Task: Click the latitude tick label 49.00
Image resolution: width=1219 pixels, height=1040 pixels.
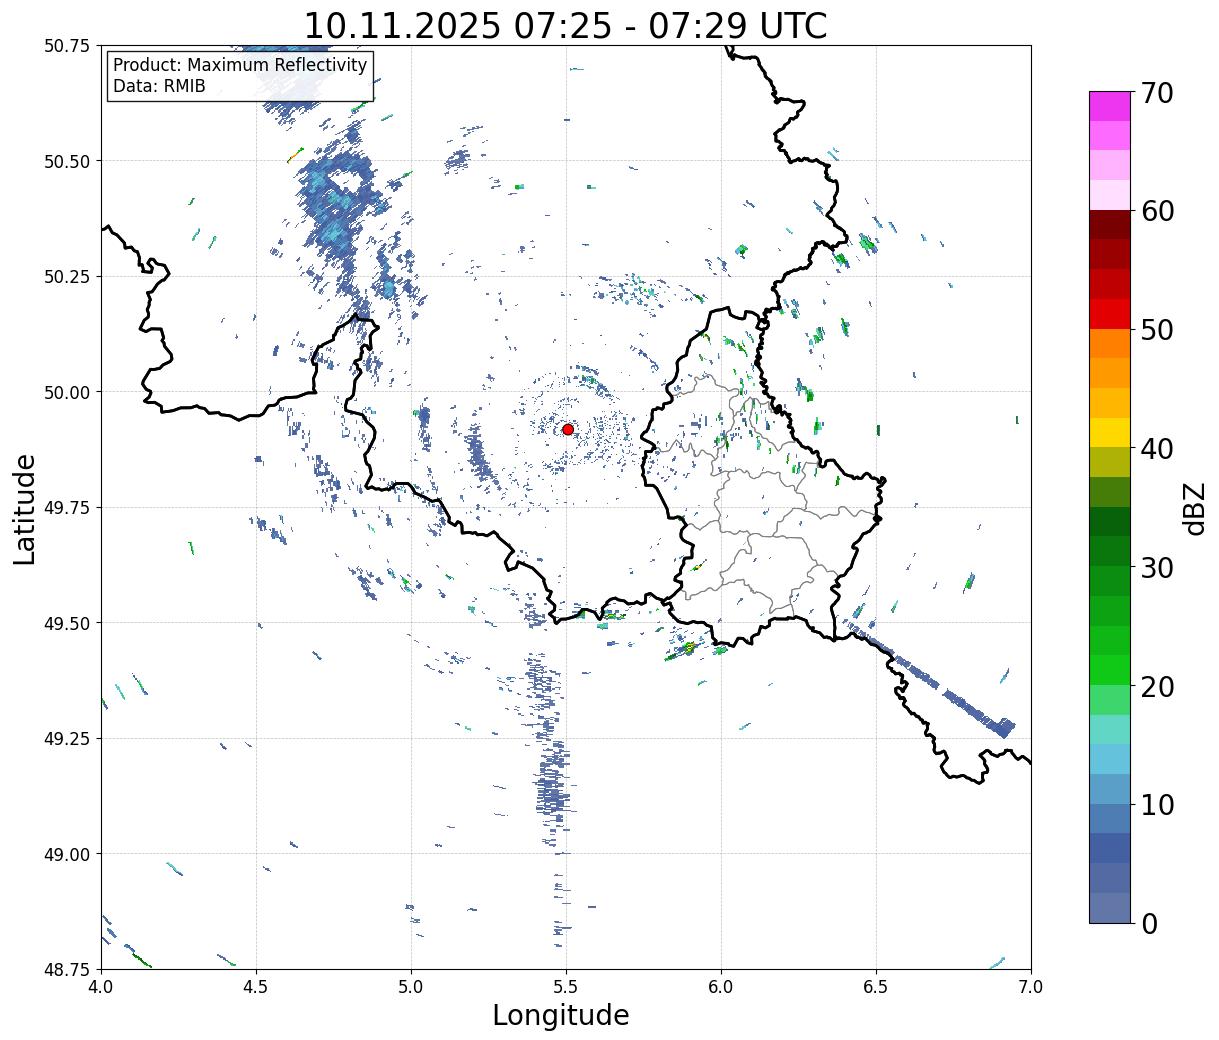Action: [x=66, y=854]
